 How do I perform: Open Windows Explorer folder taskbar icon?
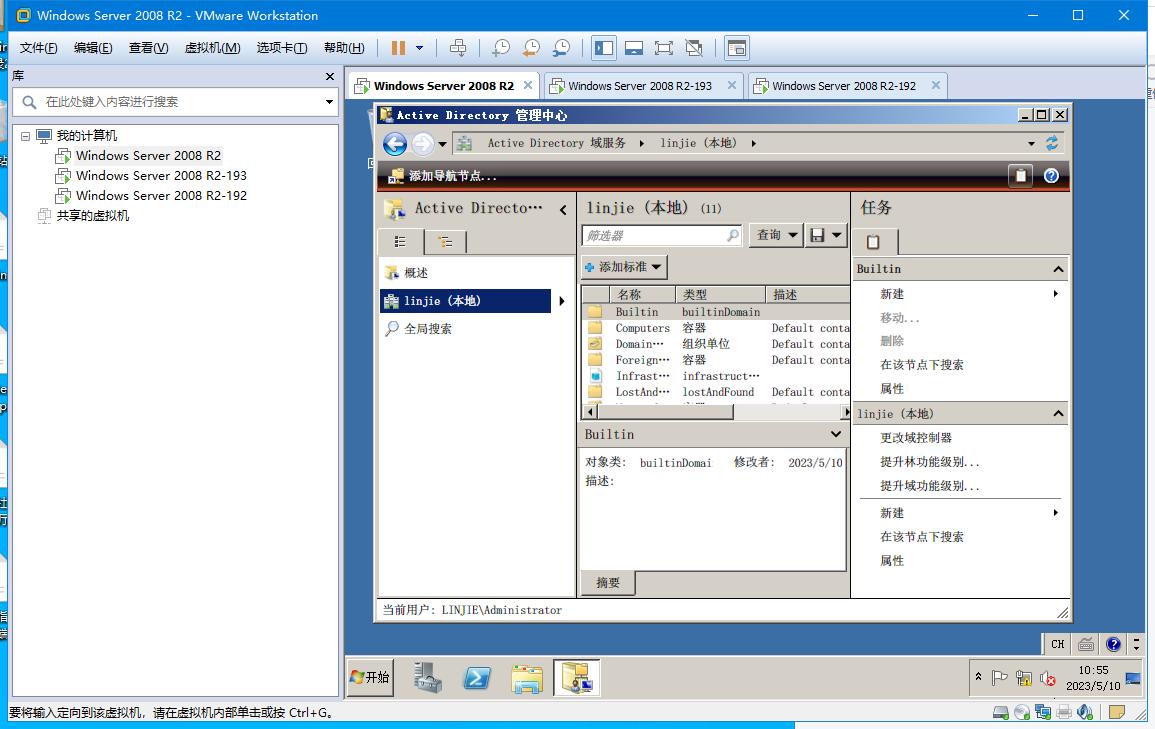(527, 677)
